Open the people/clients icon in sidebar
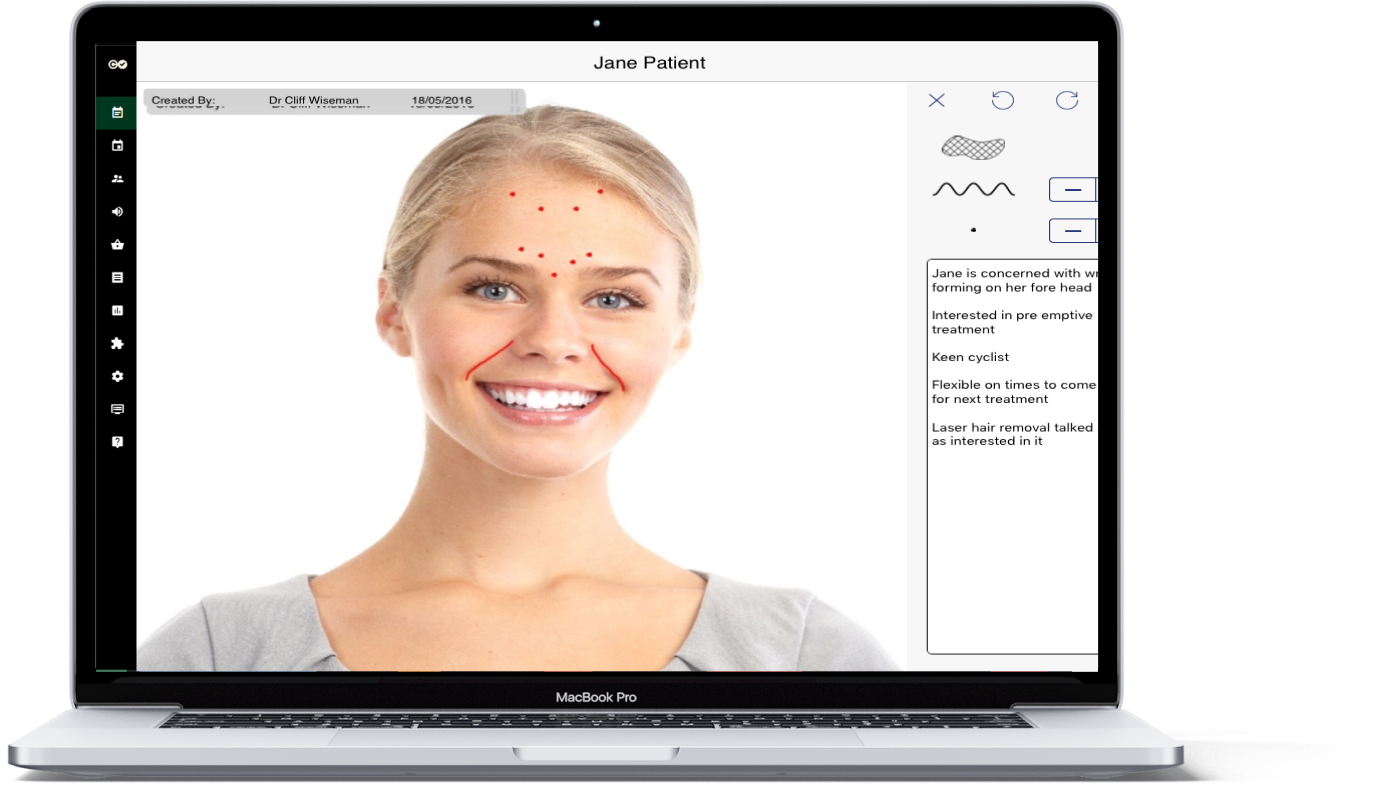Image resolution: width=1389 pixels, height=788 pixels. (117, 179)
